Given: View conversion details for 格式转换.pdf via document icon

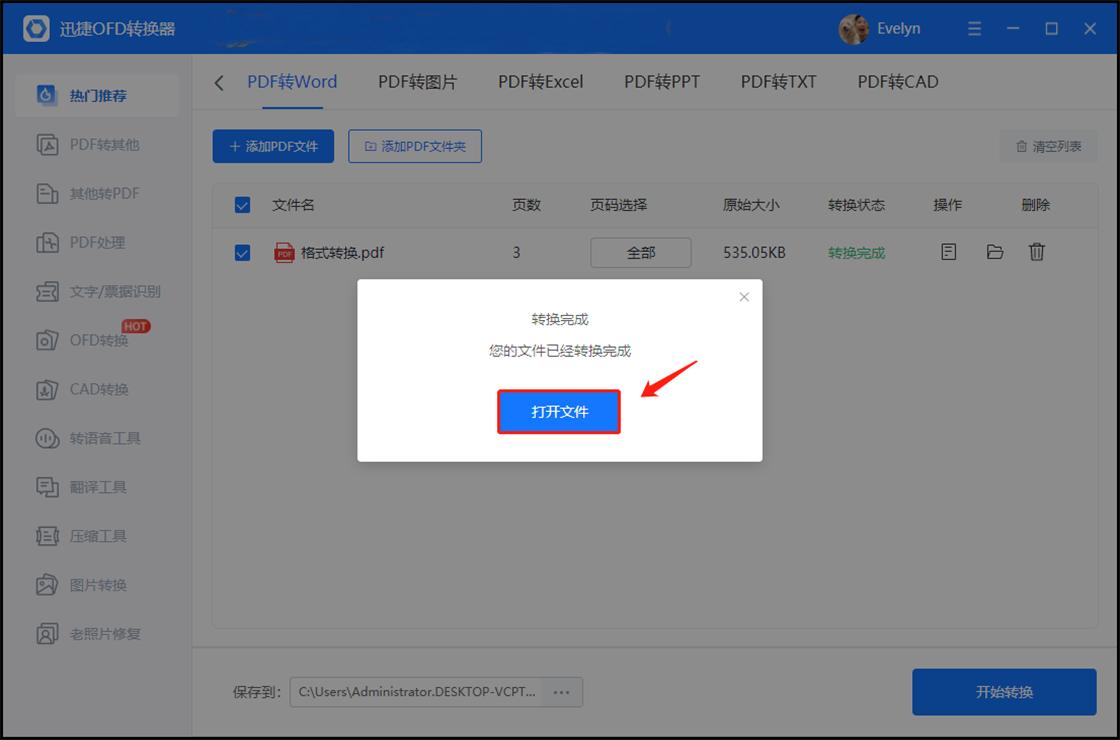Looking at the screenshot, I should coord(946,253).
